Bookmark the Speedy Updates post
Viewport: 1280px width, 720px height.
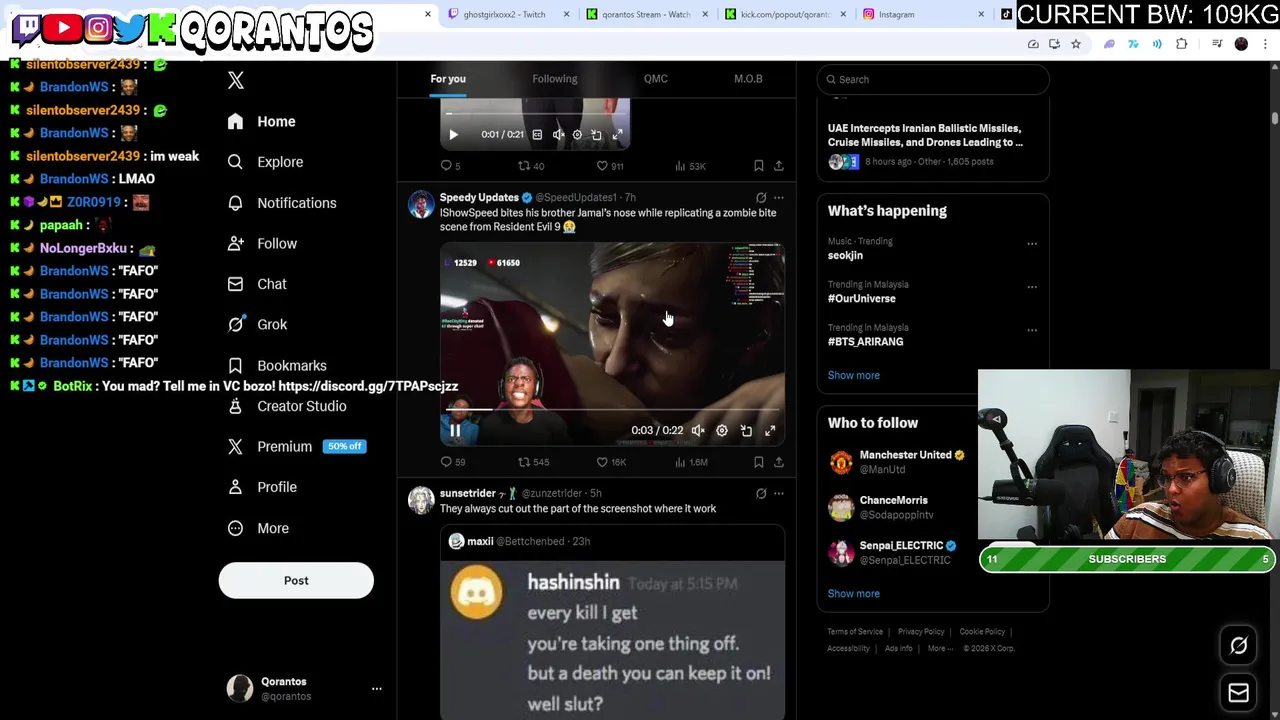pos(758,462)
